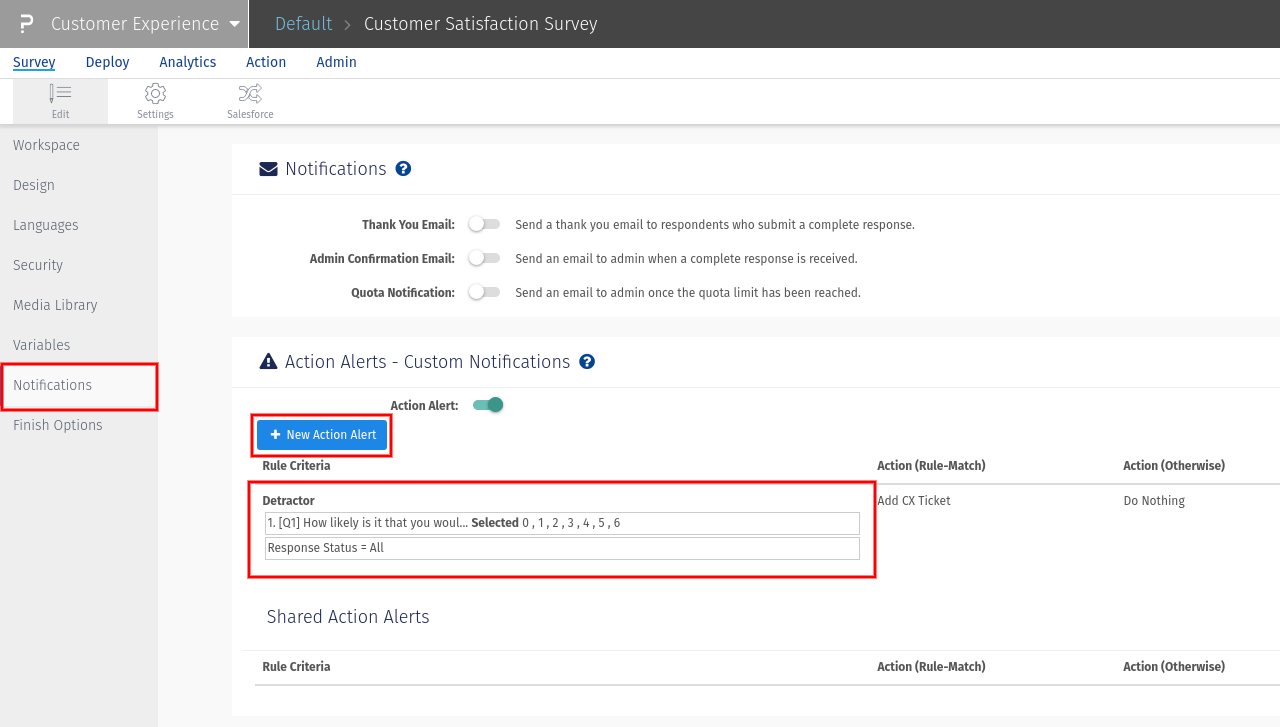Select Finish Options in the sidebar
Screen dimensions: 1280x727
click(58, 425)
